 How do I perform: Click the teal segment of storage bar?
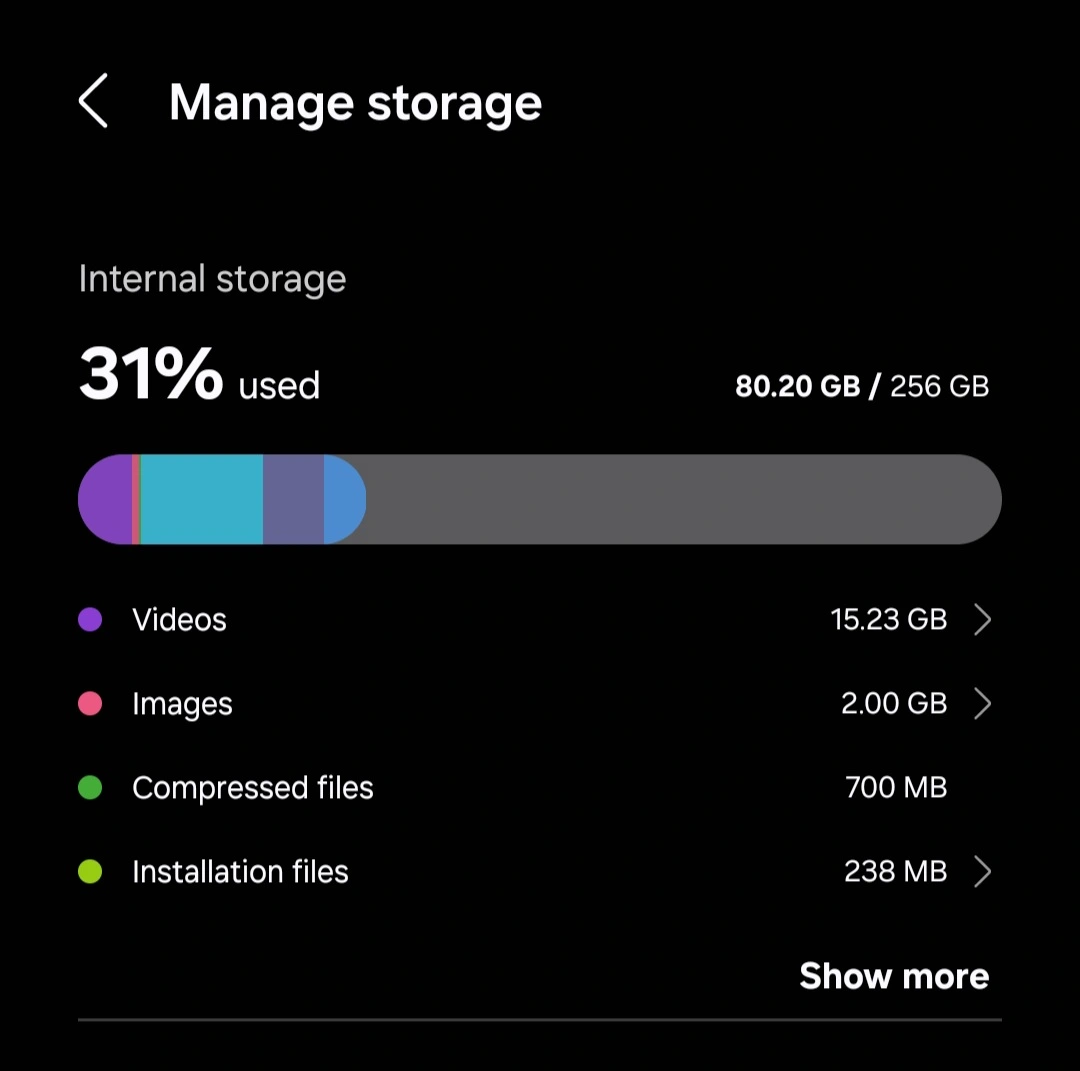coord(202,499)
